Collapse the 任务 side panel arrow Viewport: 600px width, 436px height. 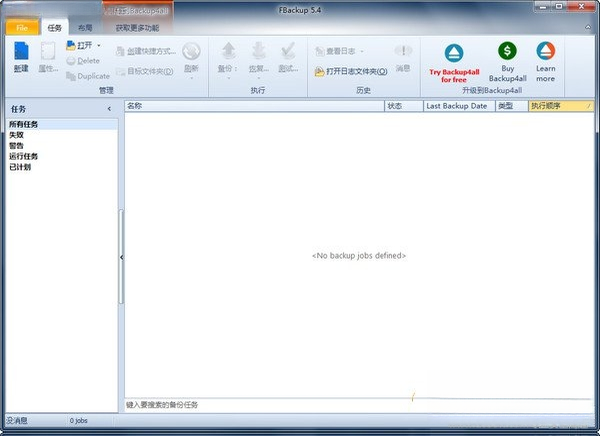[109, 109]
